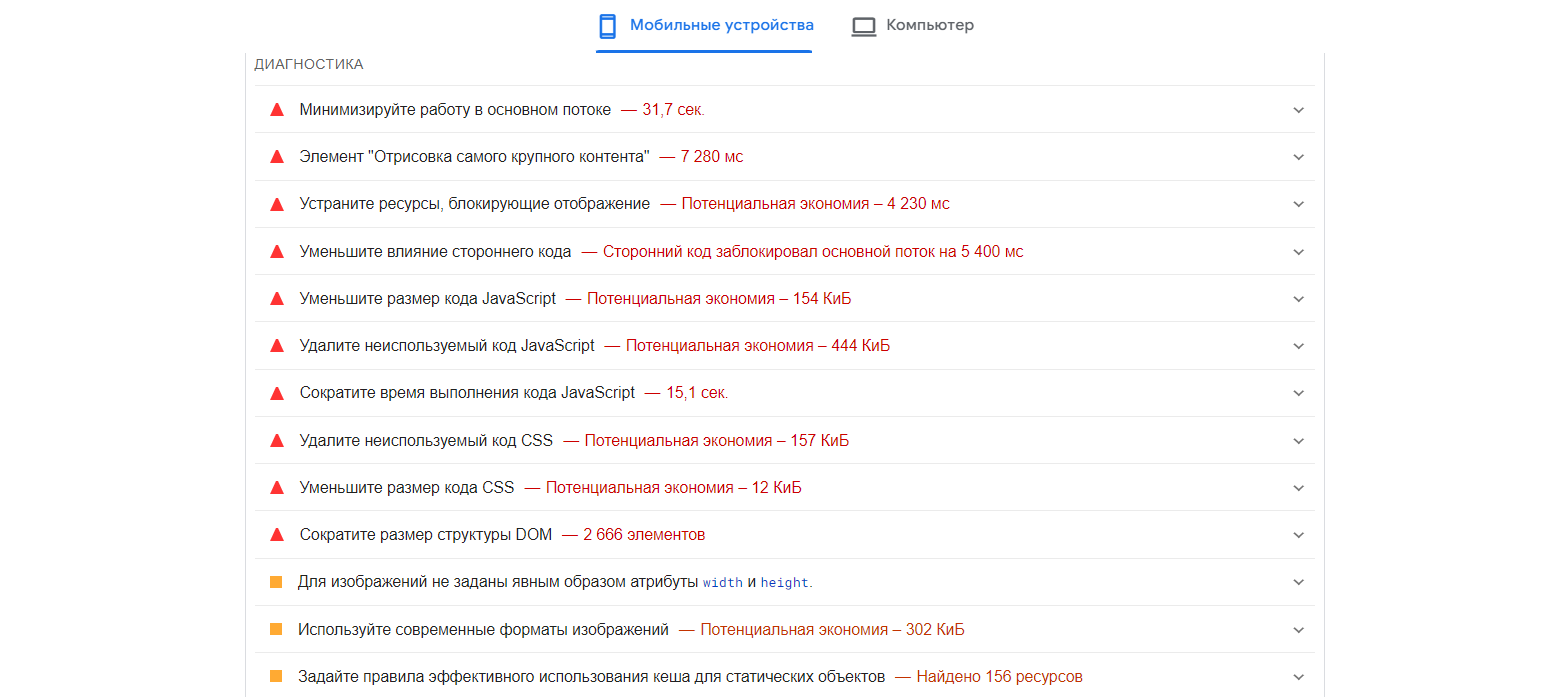This screenshot has height=697, width=1548.
Task: Click the orange square beside Используйте современные форматы изображений
Action: (277, 629)
